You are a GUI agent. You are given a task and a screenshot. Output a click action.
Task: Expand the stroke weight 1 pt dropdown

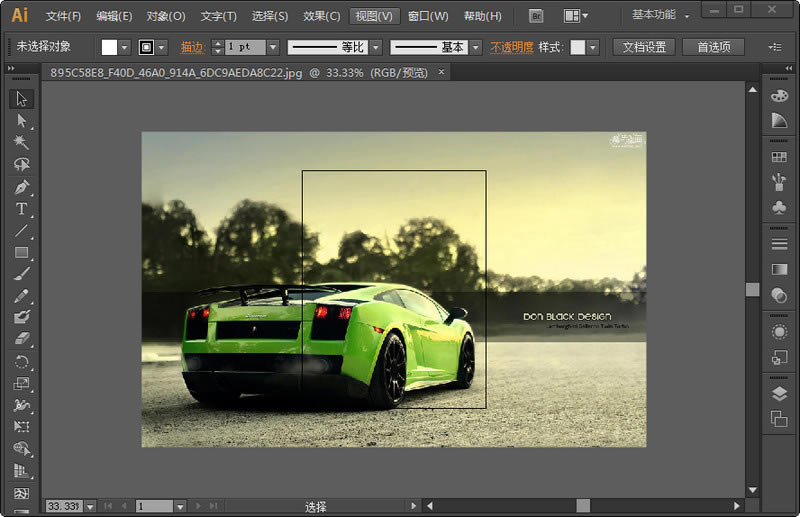[273, 47]
